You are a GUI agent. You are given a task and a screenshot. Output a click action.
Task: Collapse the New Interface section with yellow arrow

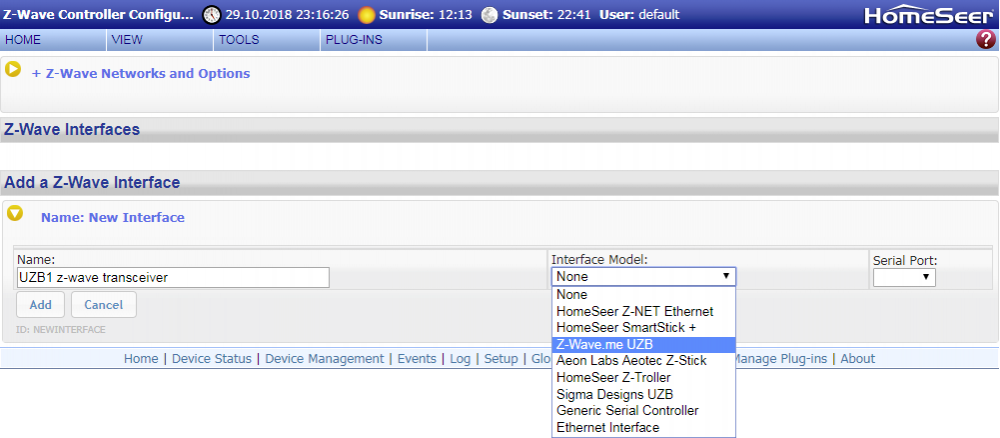click(15, 213)
